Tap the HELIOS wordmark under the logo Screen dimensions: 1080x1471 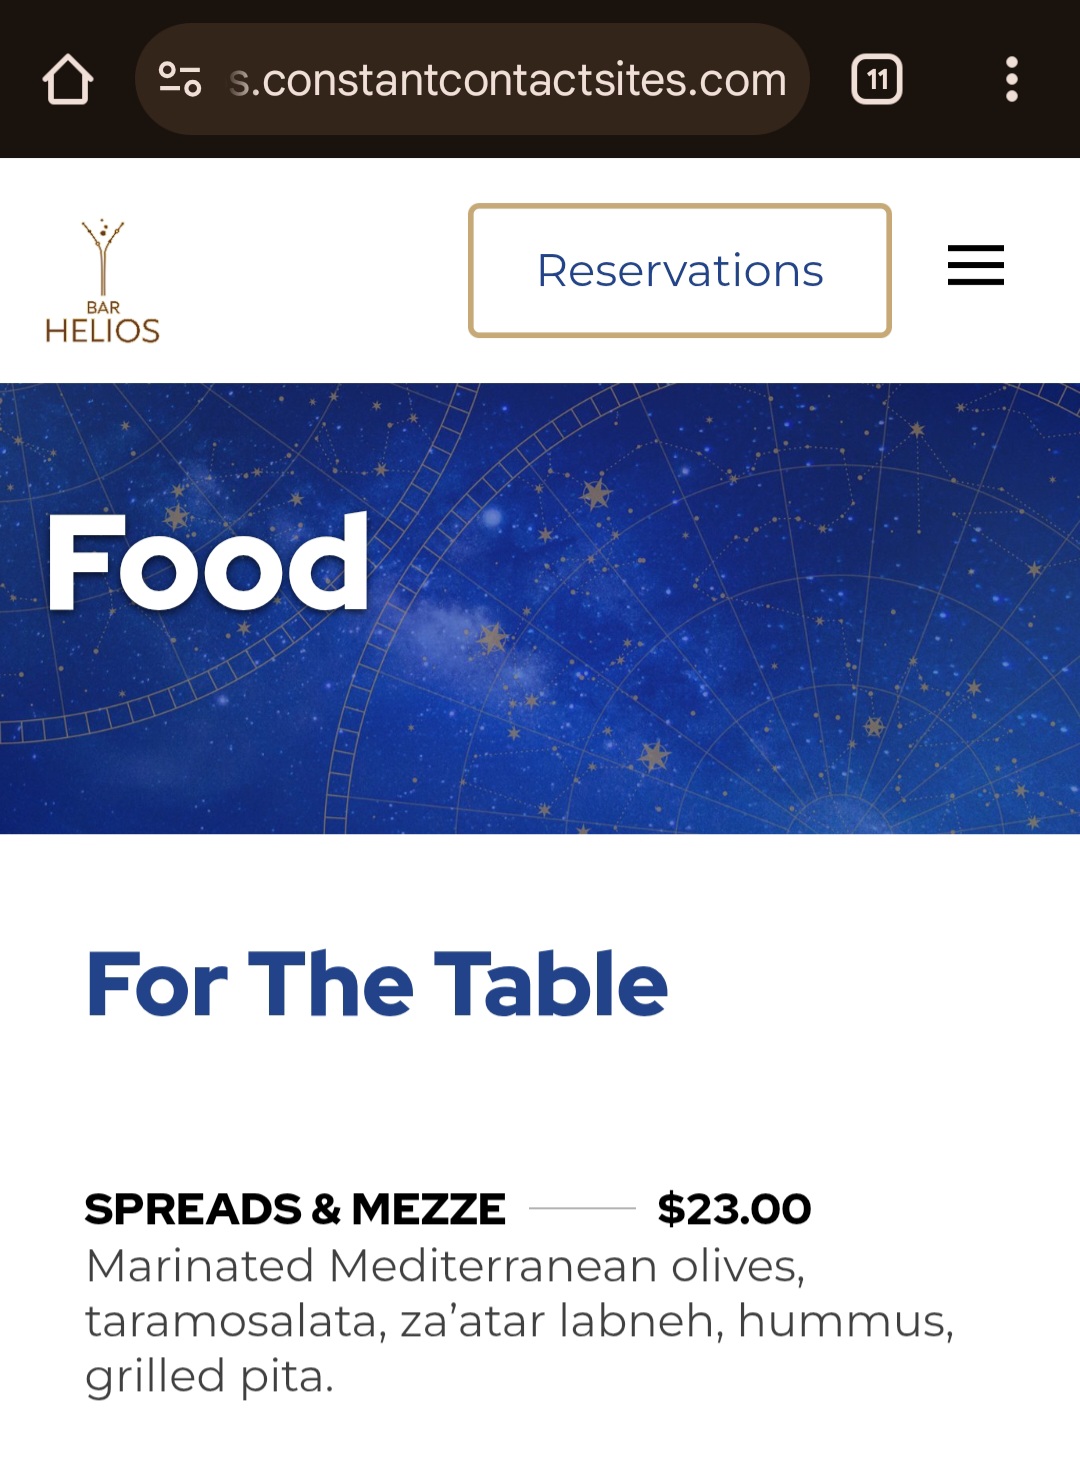tap(102, 331)
